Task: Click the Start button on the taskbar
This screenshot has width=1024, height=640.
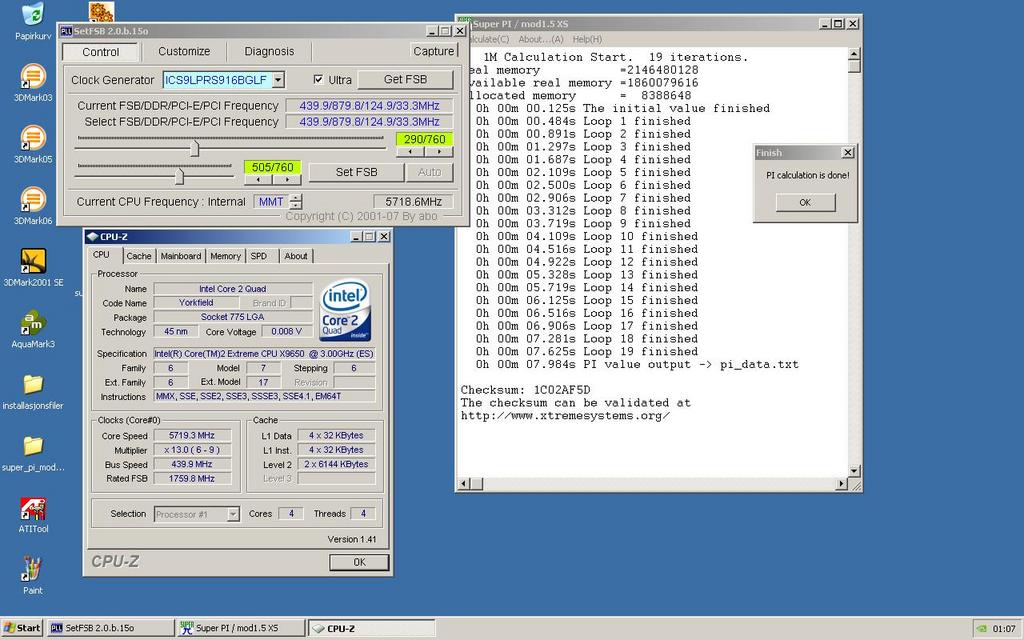Action: (x=22, y=628)
